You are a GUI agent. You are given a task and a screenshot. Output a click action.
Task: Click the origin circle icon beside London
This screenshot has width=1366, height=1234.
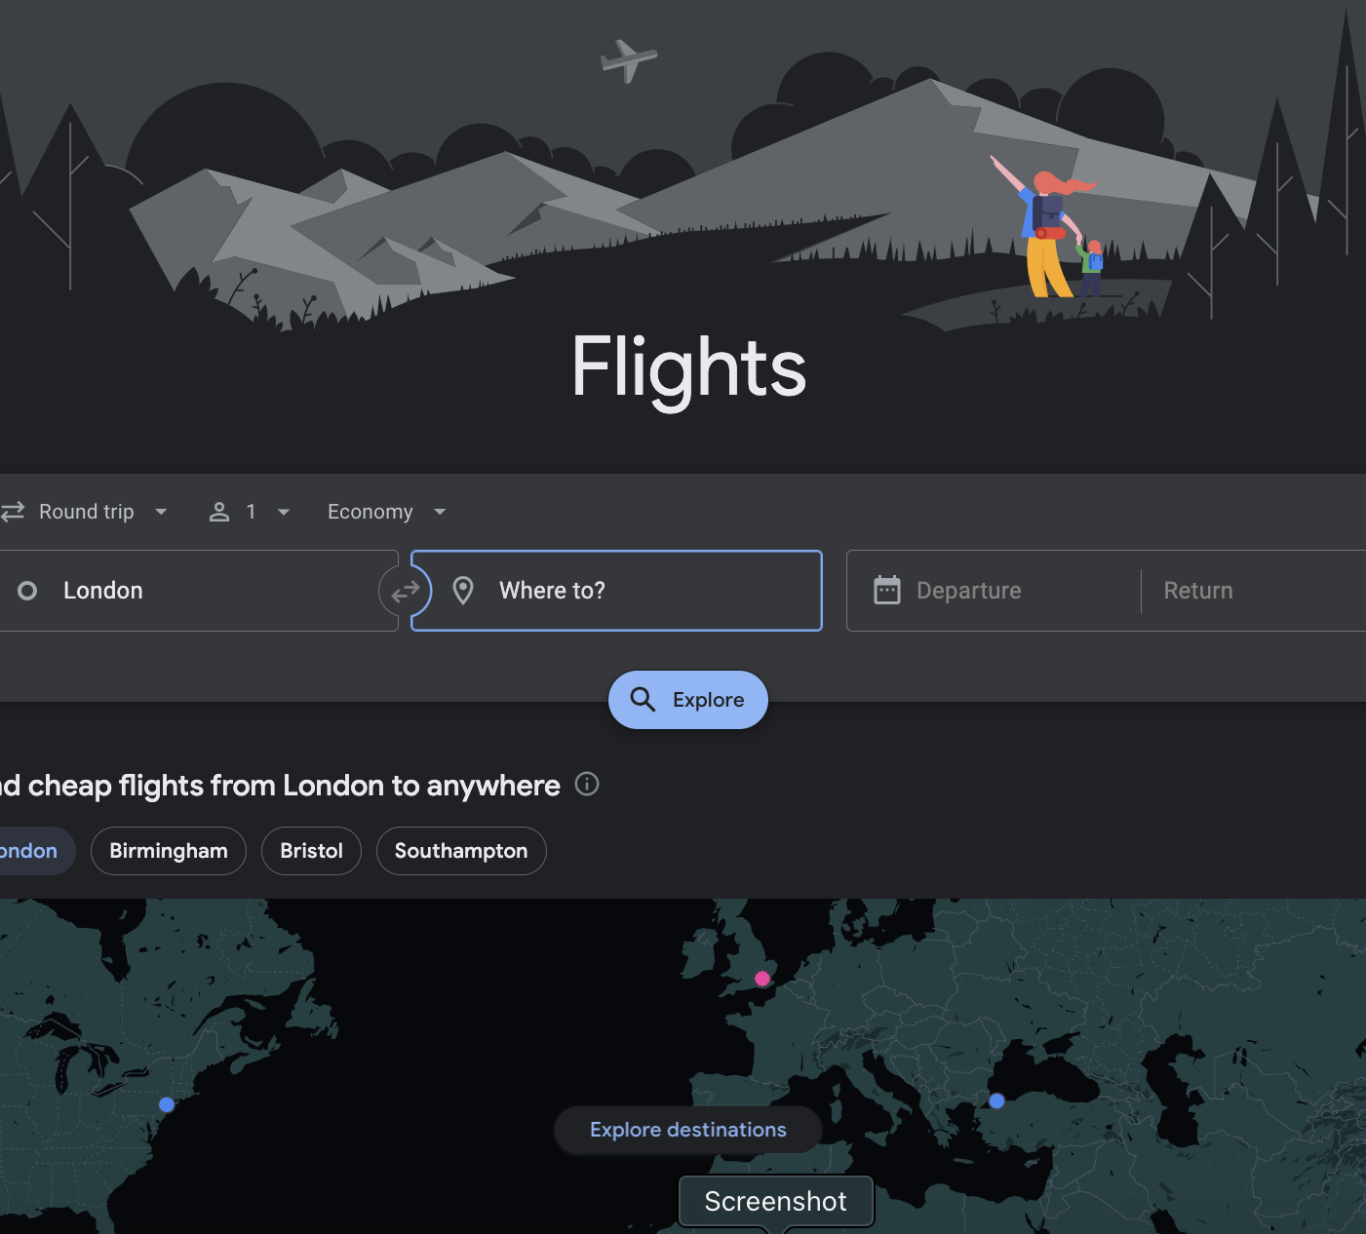pyautogui.click(x=28, y=591)
